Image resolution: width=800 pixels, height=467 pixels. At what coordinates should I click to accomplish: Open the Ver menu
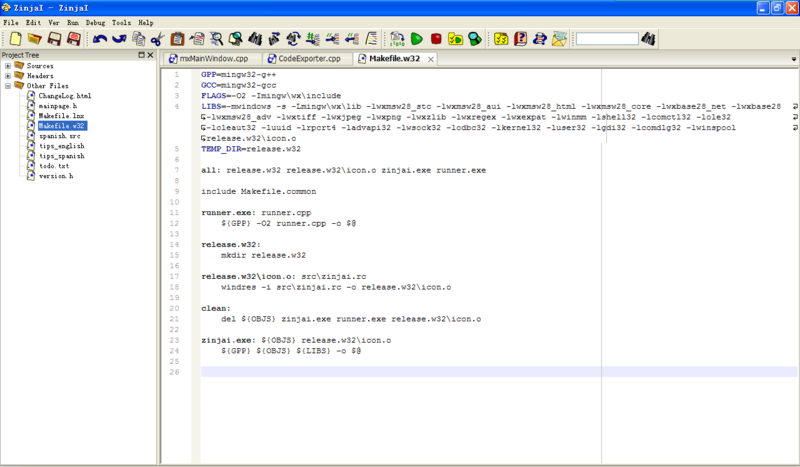click(x=54, y=22)
